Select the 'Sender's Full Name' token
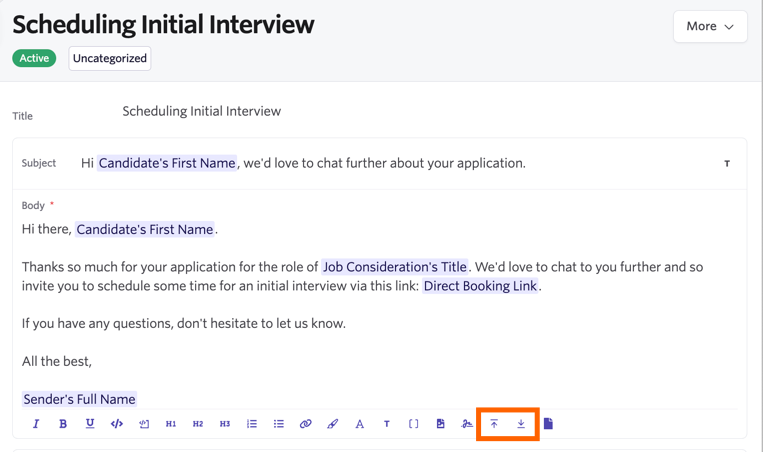The height and width of the screenshot is (452, 763). 79,399
